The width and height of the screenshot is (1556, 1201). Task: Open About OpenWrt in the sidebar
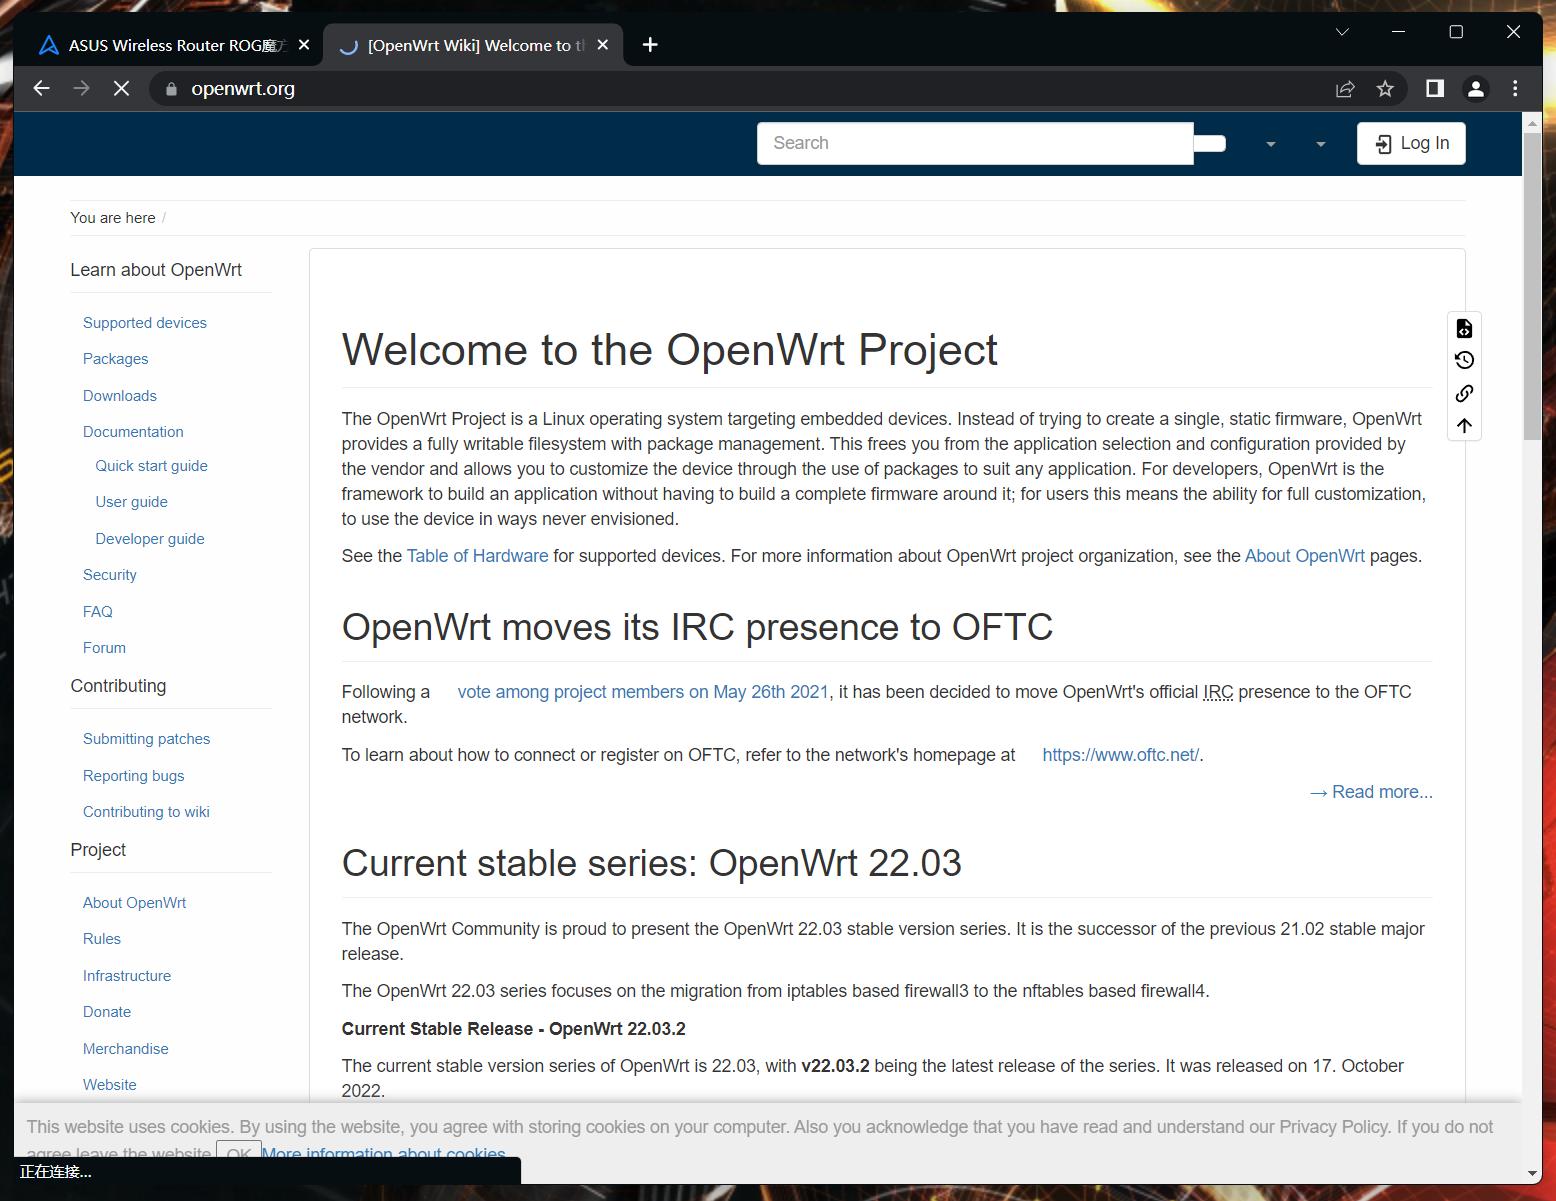click(x=135, y=903)
